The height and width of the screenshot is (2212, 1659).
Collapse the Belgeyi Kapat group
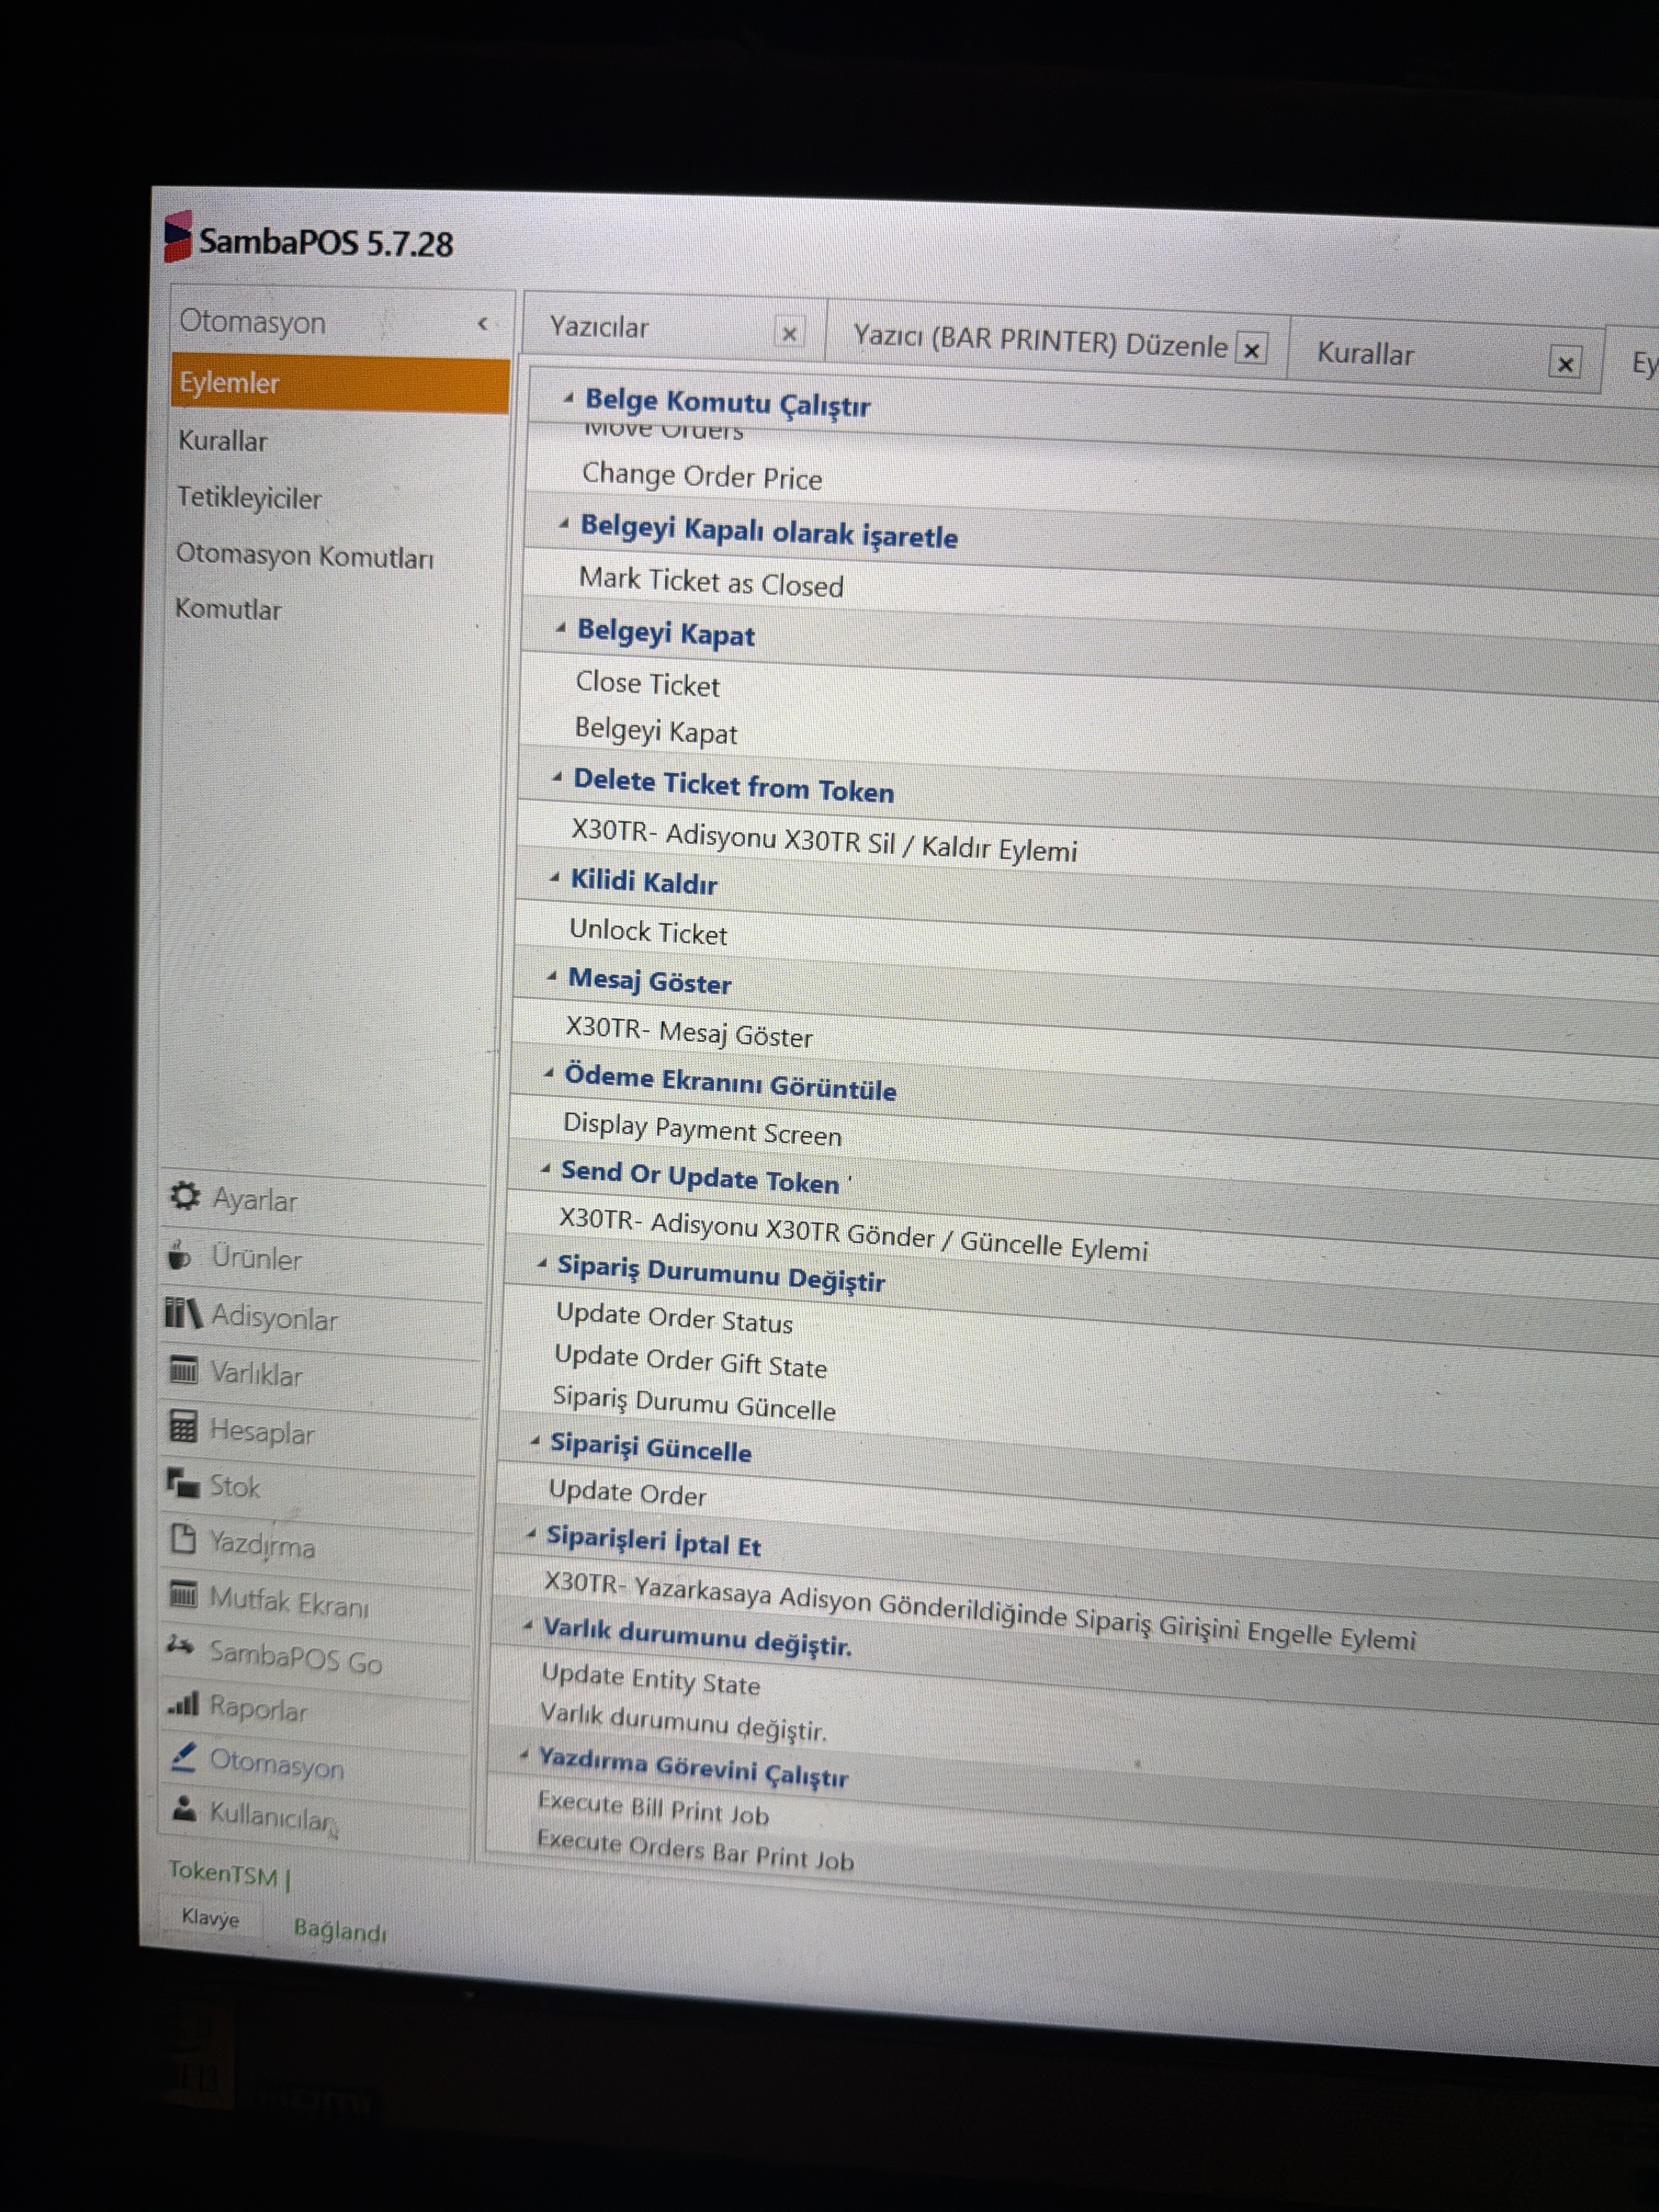pyautogui.click(x=561, y=628)
